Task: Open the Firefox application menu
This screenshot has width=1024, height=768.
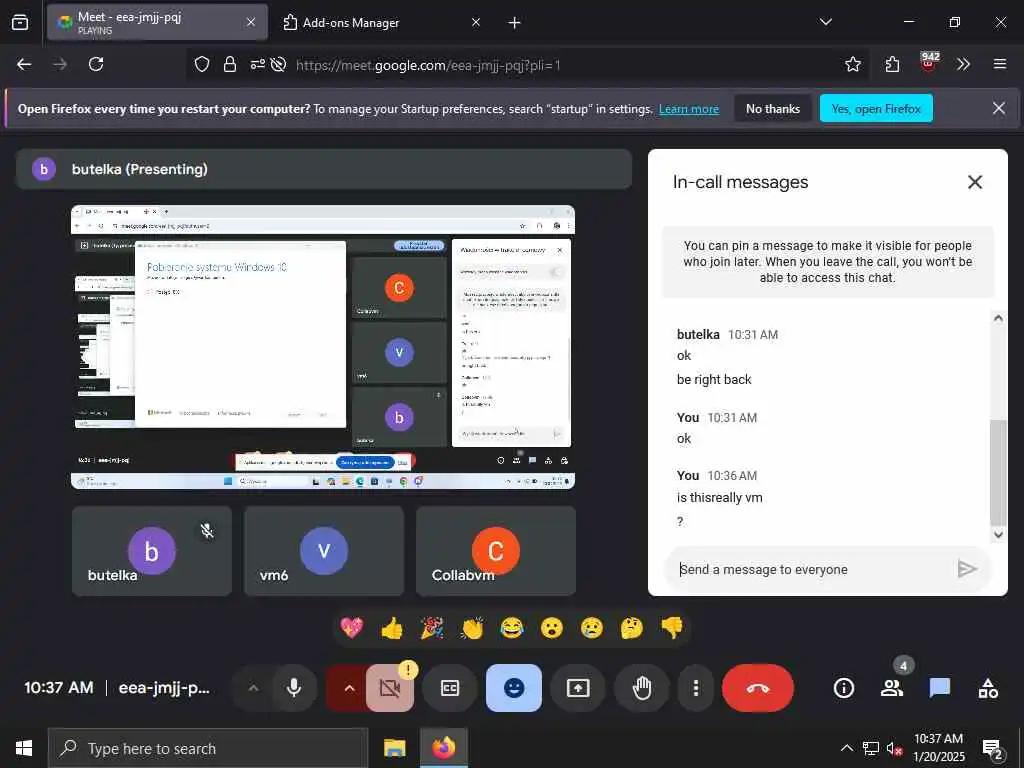Action: 1000,64
